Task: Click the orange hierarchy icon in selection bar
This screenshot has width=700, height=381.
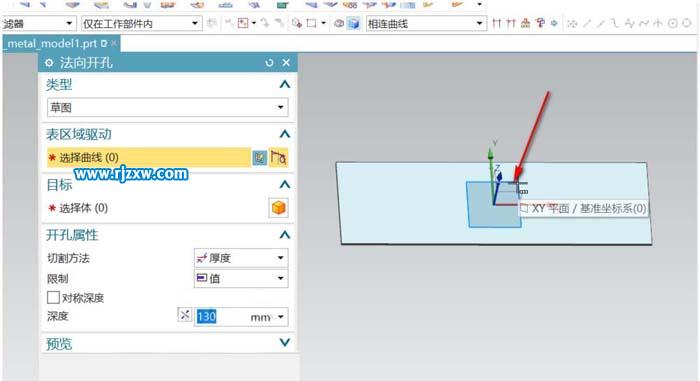Action: tap(525, 23)
